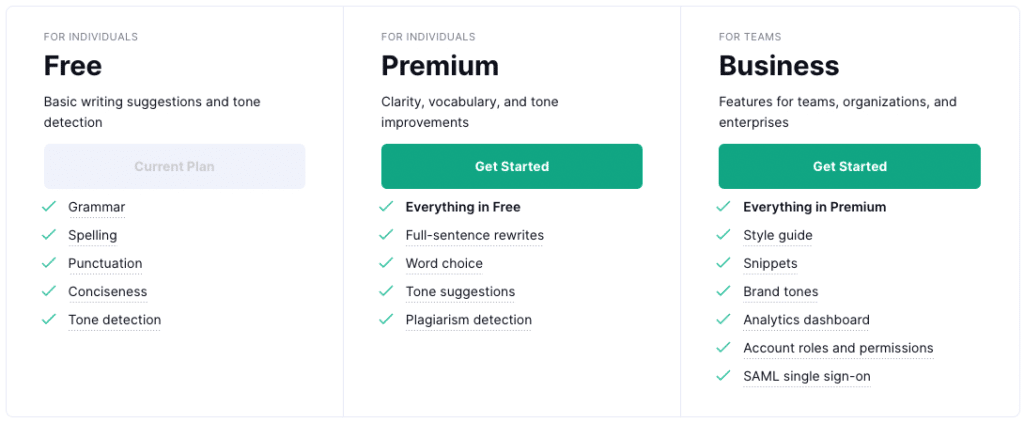Click the checkmark next to SAML single sign-on
This screenshot has height=423, width=1024.
coord(723,376)
